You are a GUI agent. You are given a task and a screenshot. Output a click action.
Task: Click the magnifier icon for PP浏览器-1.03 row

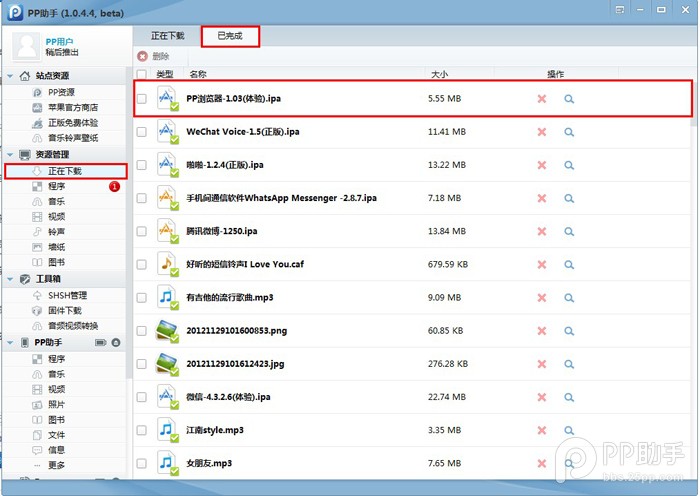569,99
